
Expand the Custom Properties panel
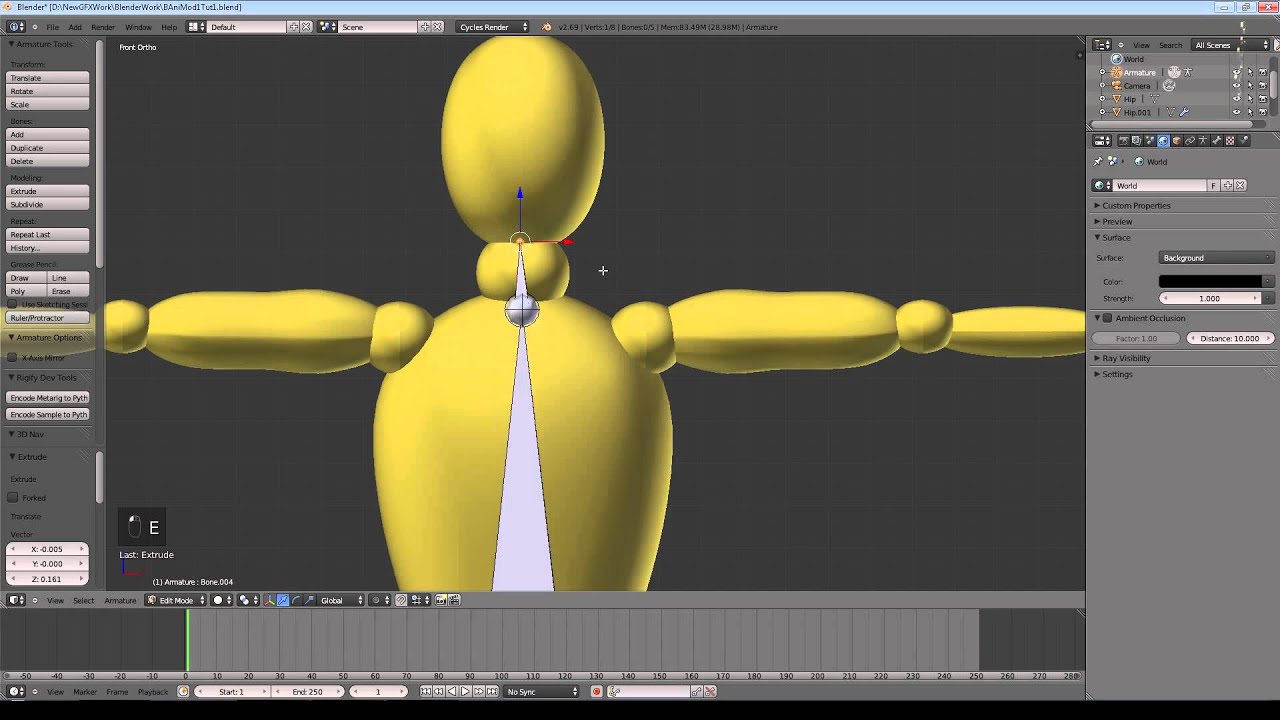[1136, 205]
